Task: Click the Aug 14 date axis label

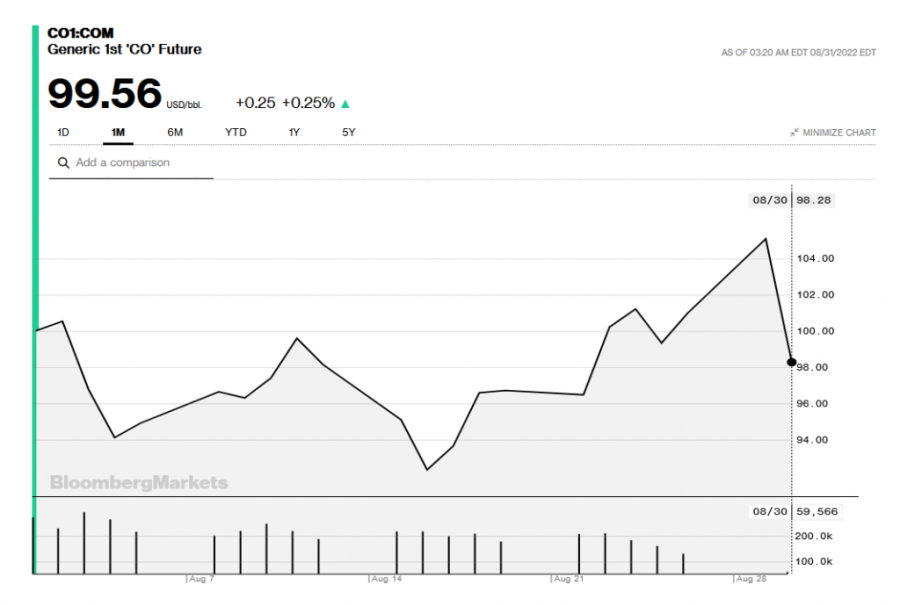Action: [385, 579]
